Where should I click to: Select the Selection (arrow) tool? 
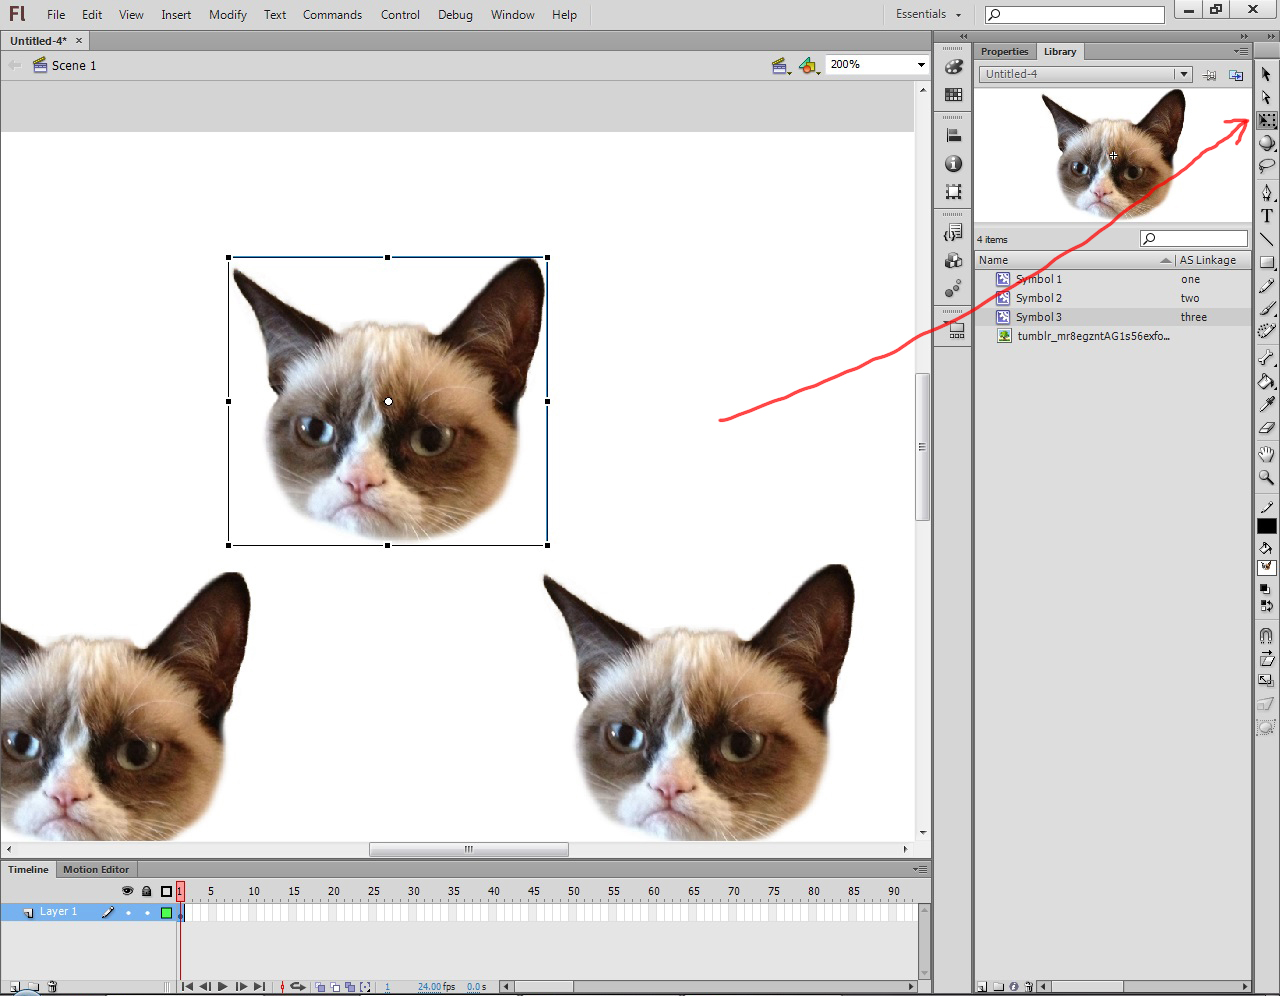[1266, 74]
